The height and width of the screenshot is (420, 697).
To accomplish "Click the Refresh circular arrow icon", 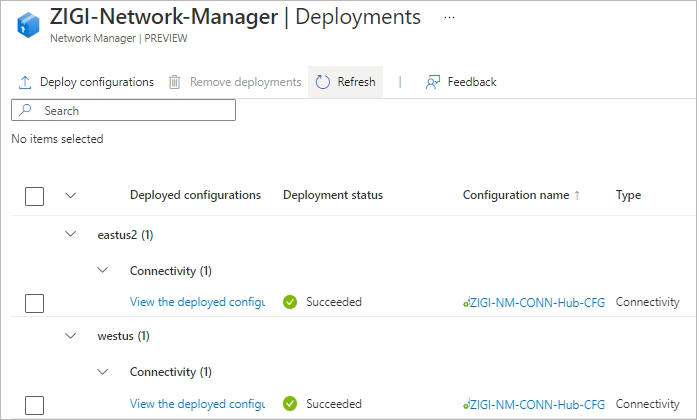I will pos(323,82).
